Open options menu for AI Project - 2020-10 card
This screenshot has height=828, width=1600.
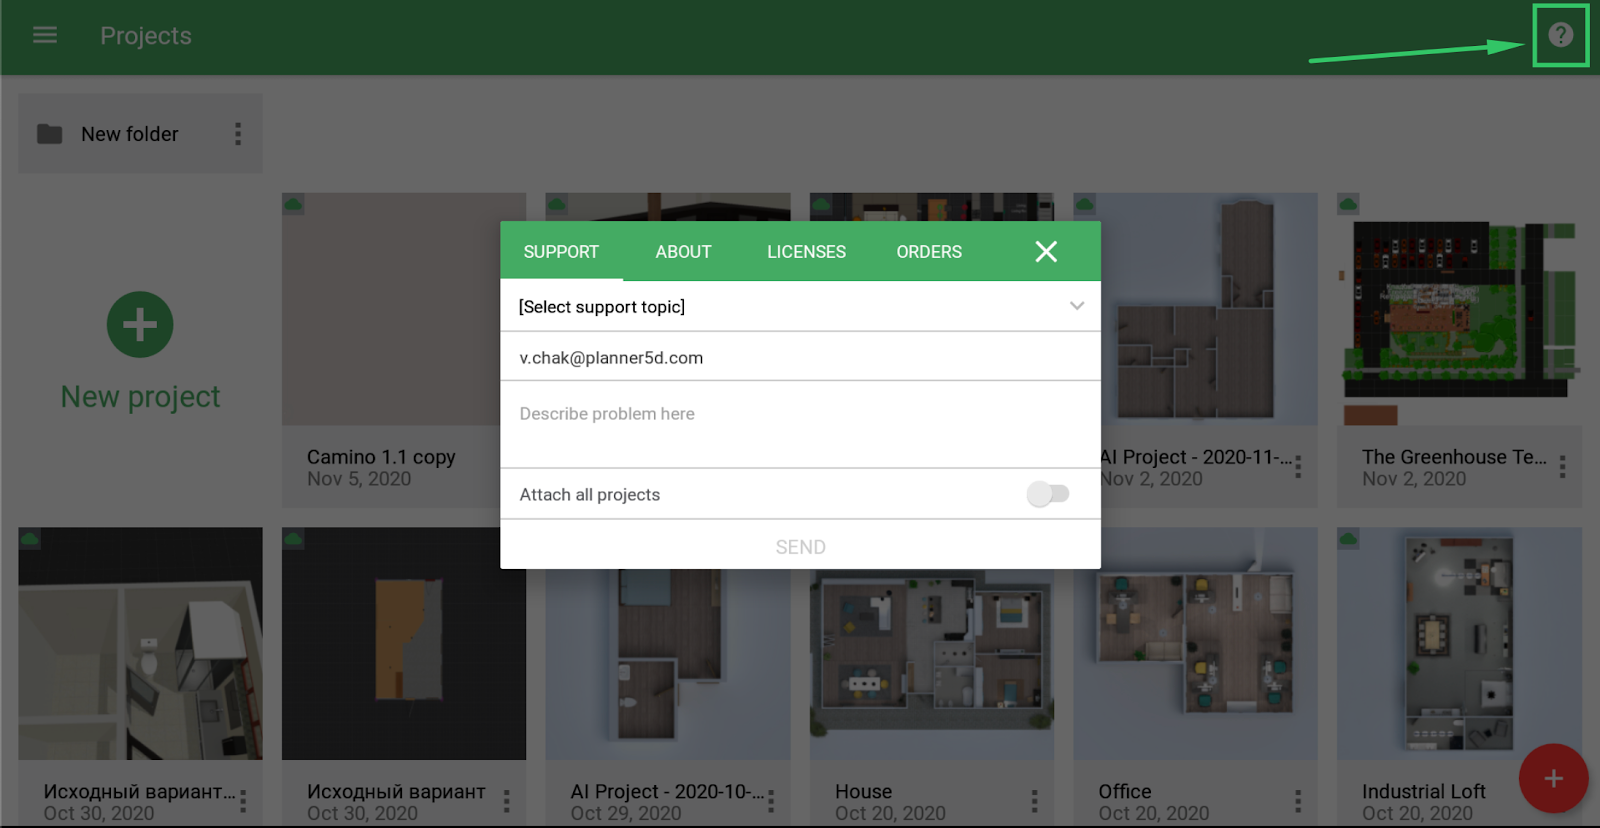coord(771,801)
